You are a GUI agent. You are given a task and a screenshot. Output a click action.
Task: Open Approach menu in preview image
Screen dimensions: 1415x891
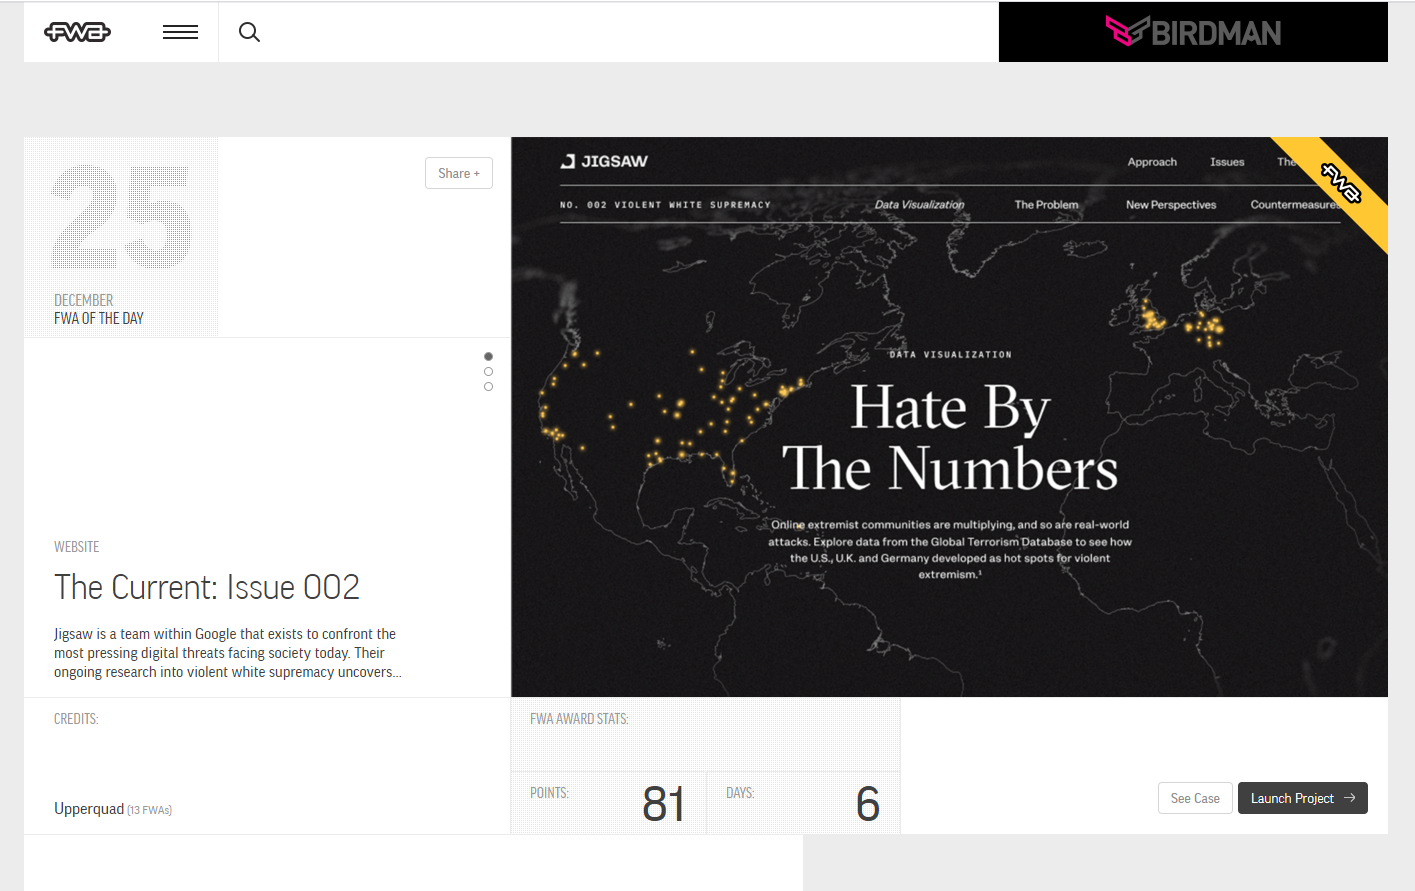pos(1152,162)
